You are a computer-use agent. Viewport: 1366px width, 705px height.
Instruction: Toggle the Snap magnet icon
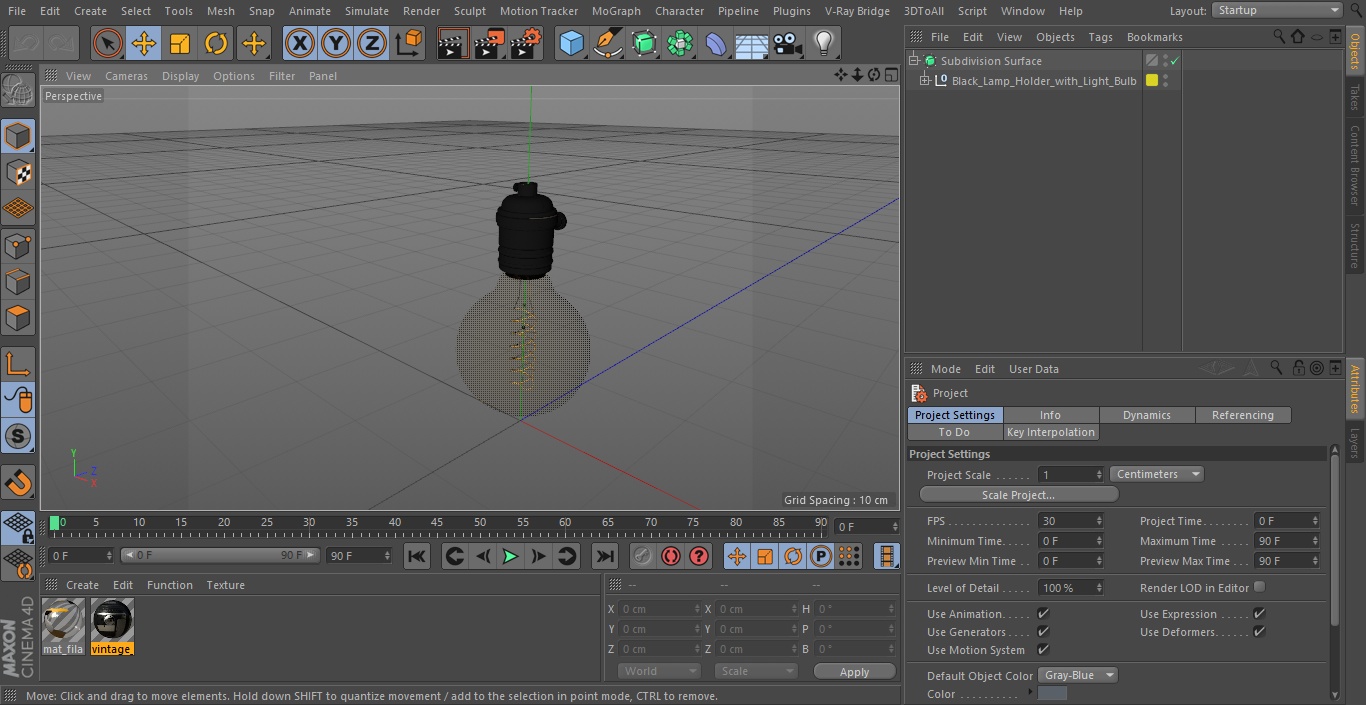coord(18,482)
